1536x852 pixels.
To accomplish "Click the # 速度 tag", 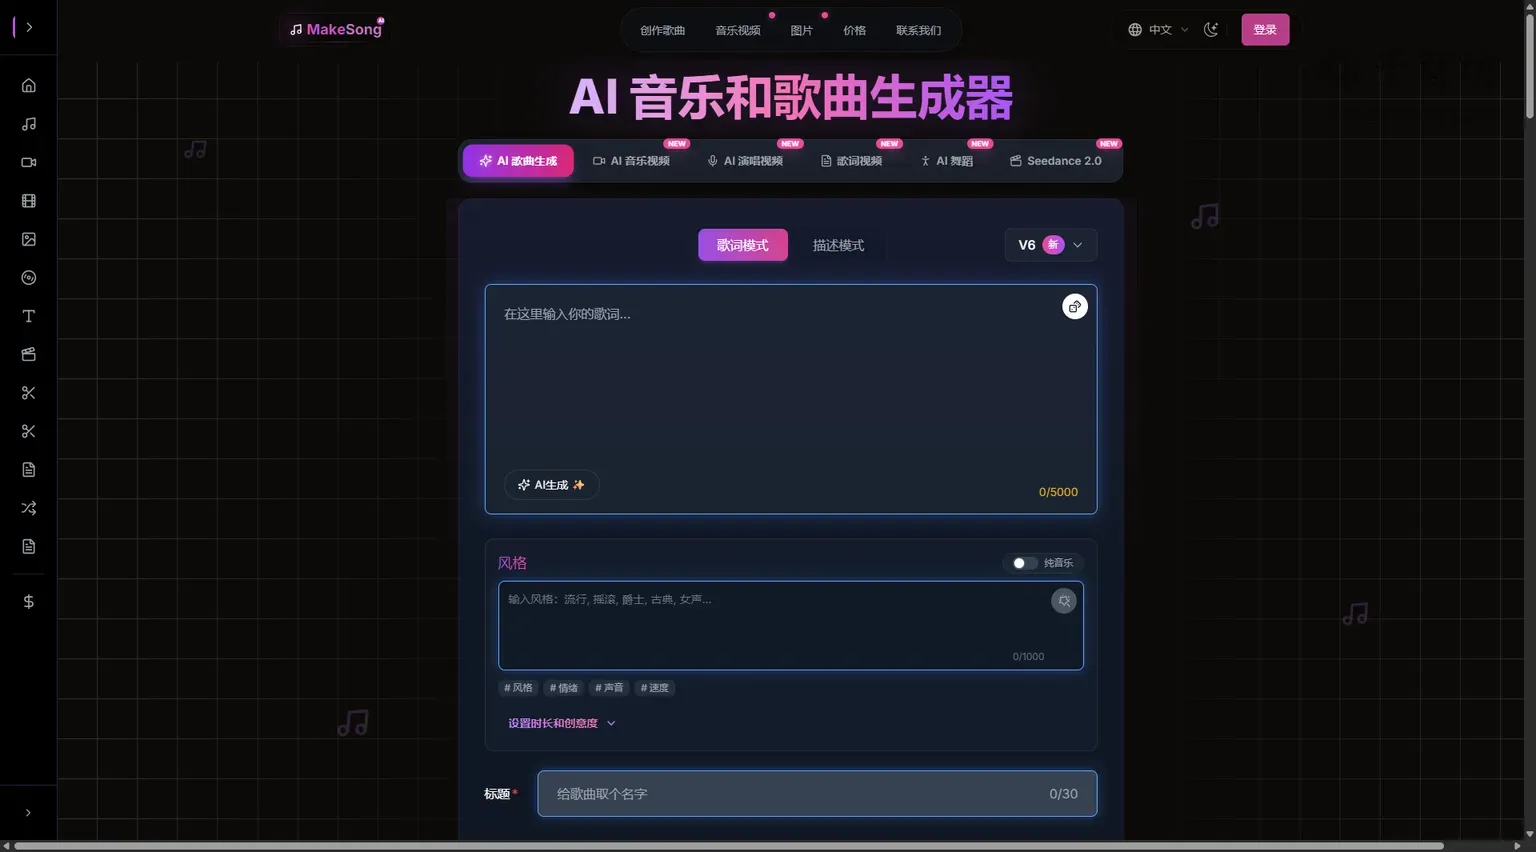I will [655, 688].
